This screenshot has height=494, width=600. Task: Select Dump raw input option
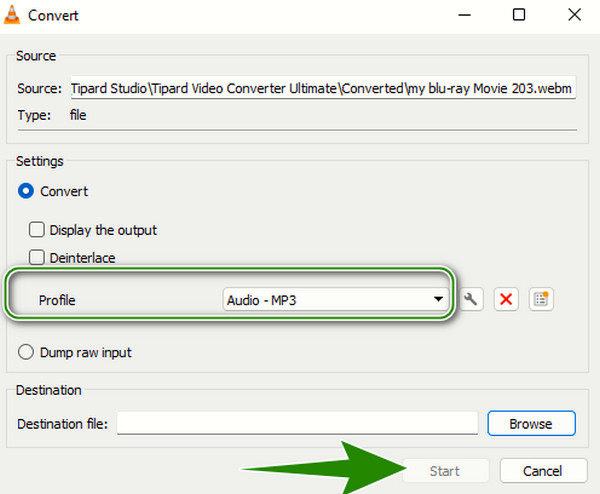coord(26,352)
